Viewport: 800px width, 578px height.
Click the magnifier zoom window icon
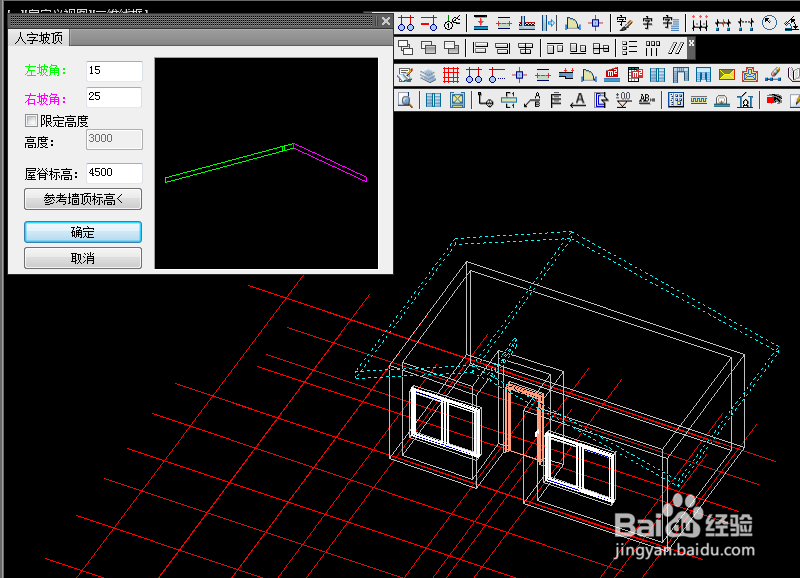405,100
